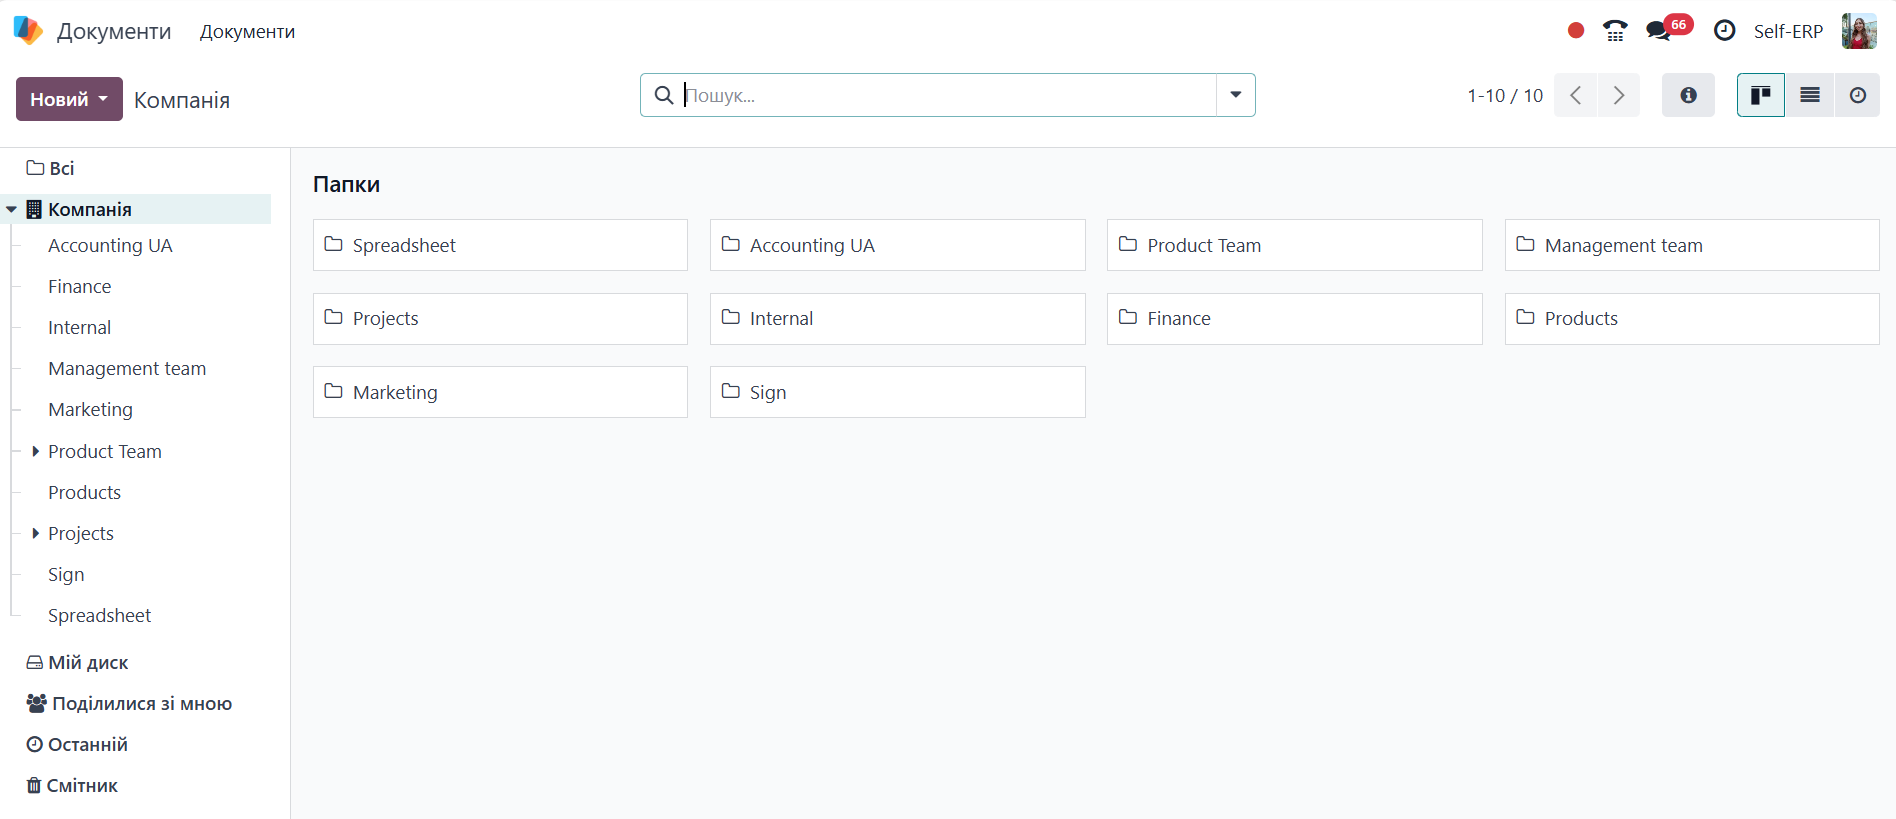Screen dimensions: 1896x819
Task: Toggle the info details panel
Action: [x=1688, y=95]
